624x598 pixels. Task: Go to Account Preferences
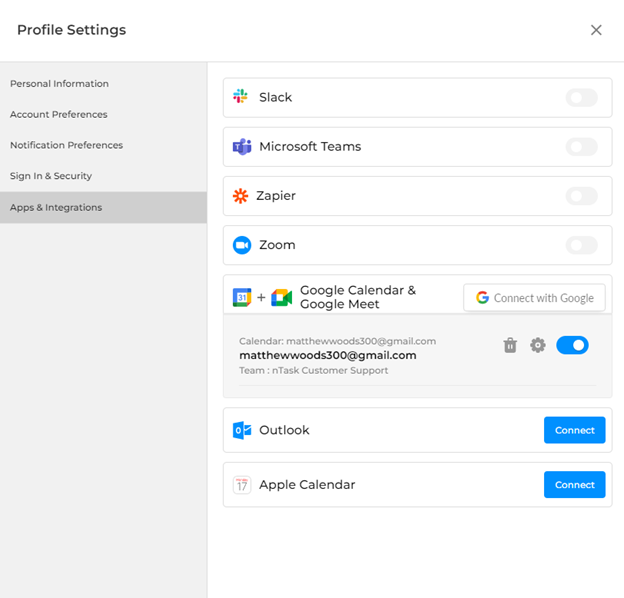pyautogui.click(x=58, y=114)
